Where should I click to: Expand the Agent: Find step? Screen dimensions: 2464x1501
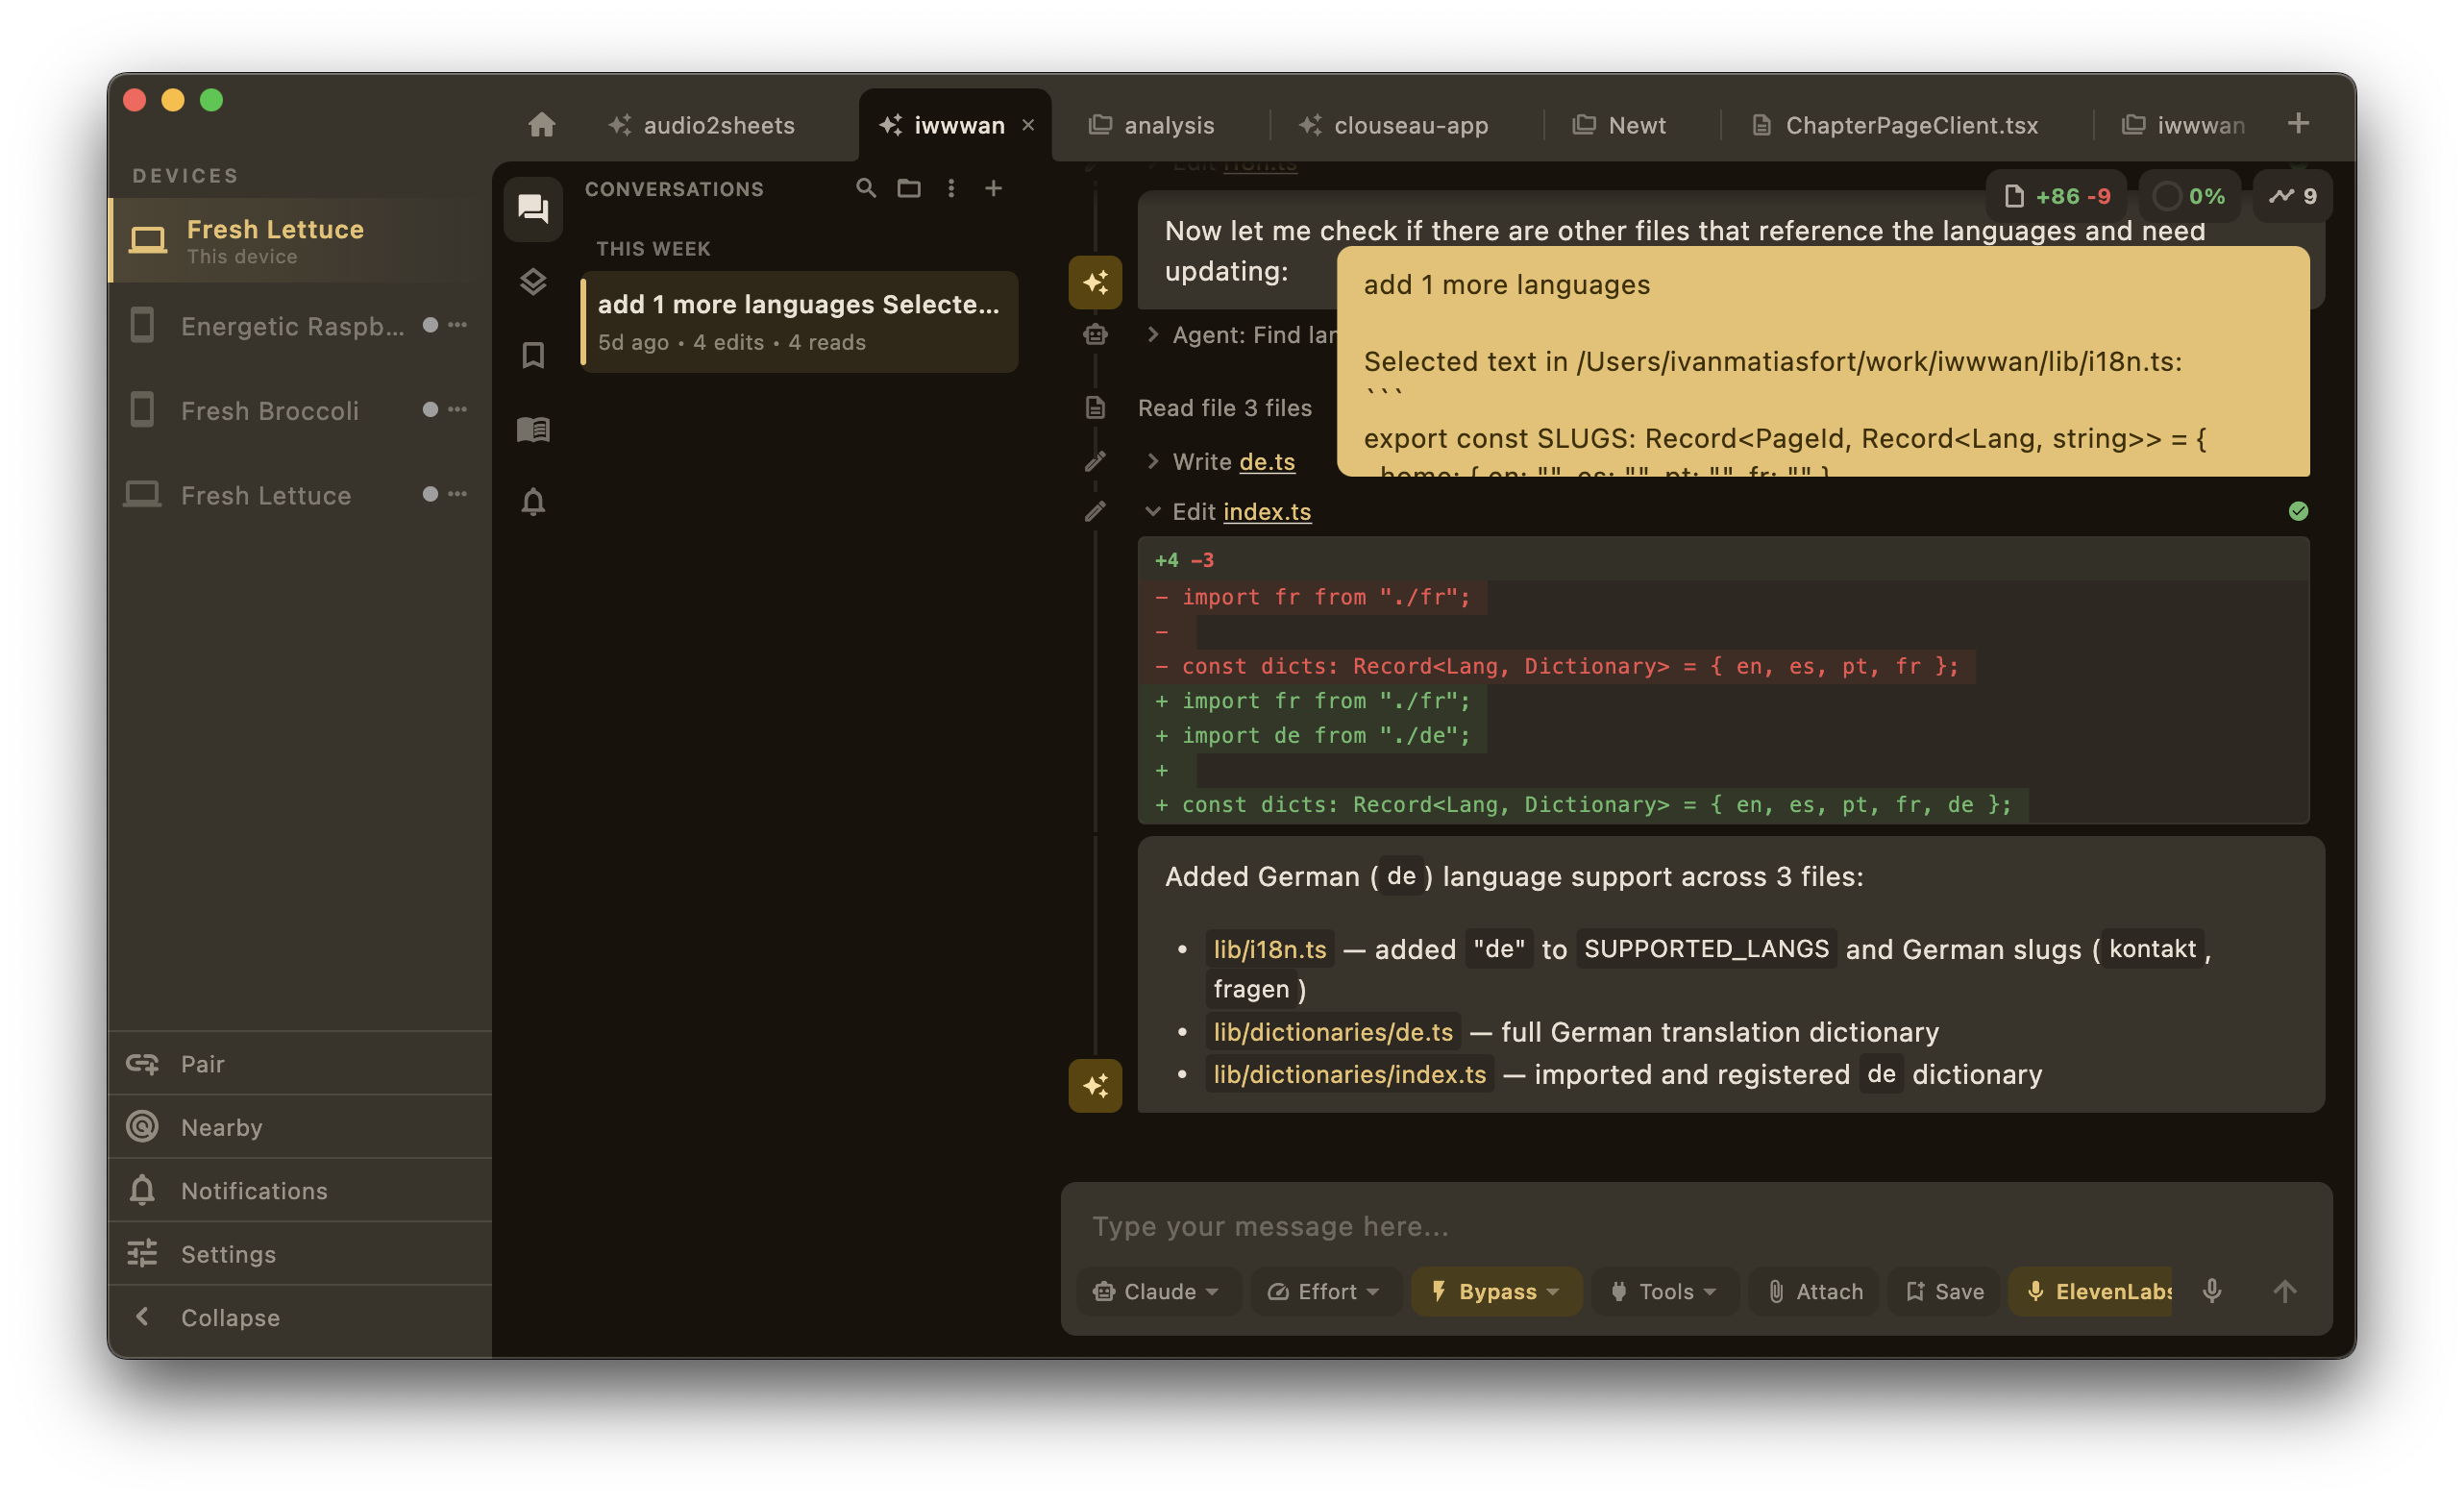click(x=1153, y=335)
